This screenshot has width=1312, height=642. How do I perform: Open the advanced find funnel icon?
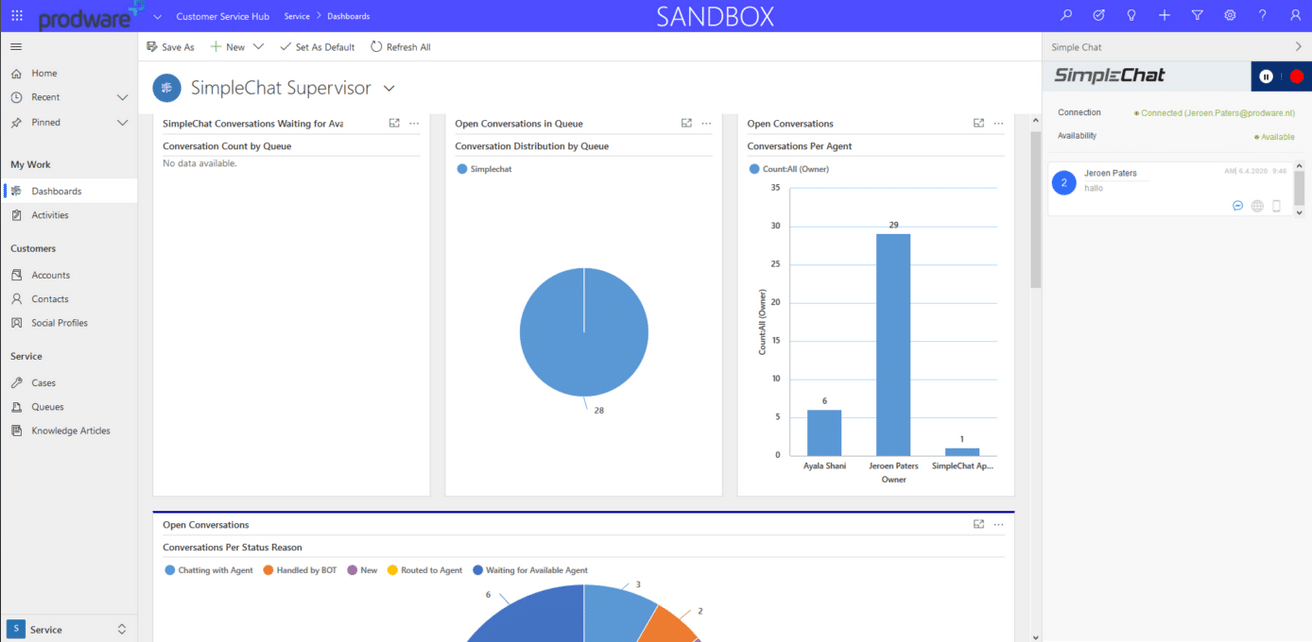1197,16
